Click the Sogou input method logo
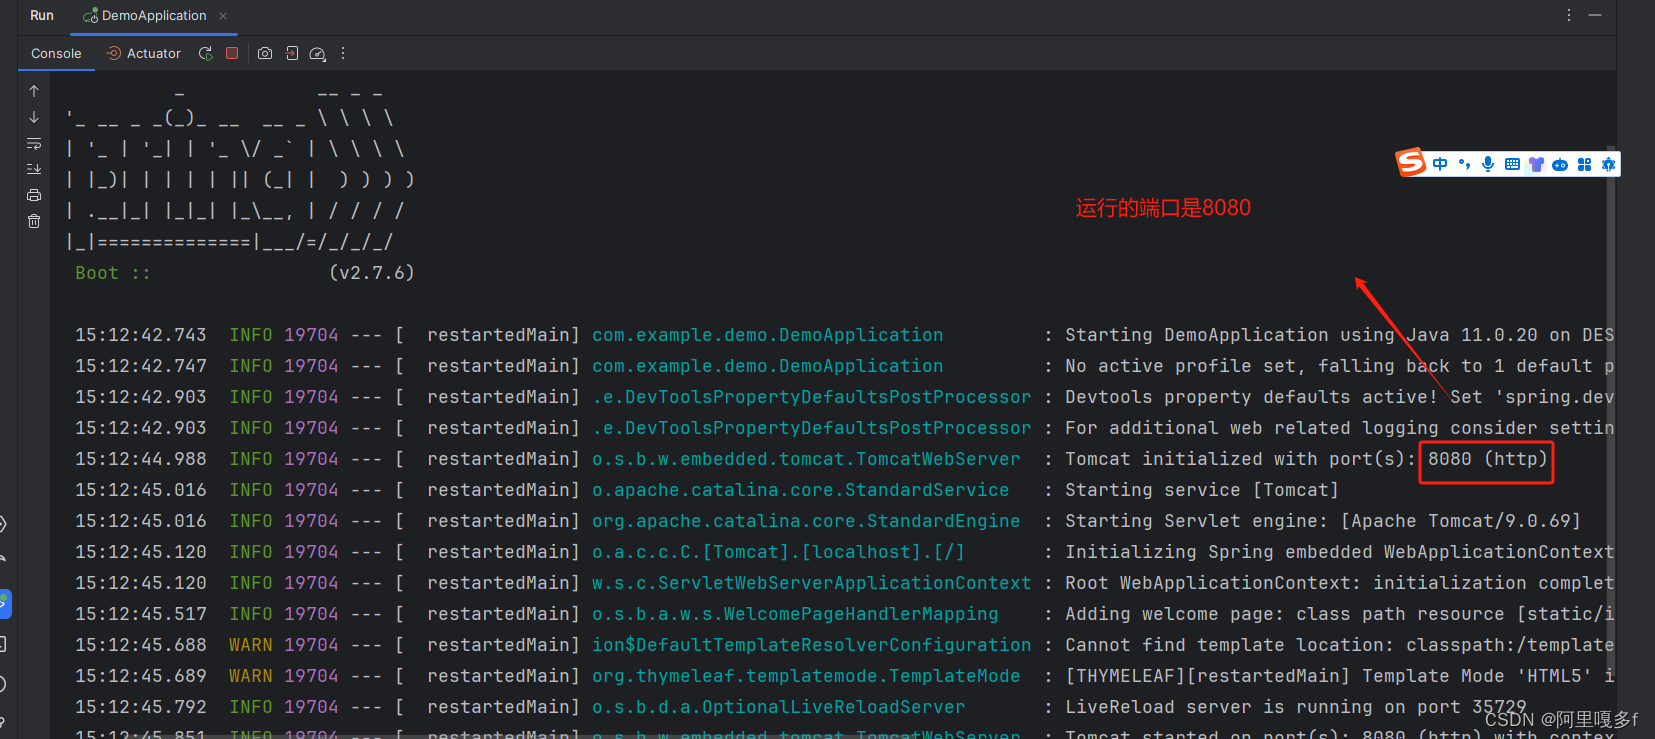The height and width of the screenshot is (739, 1655). [1411, 162]
